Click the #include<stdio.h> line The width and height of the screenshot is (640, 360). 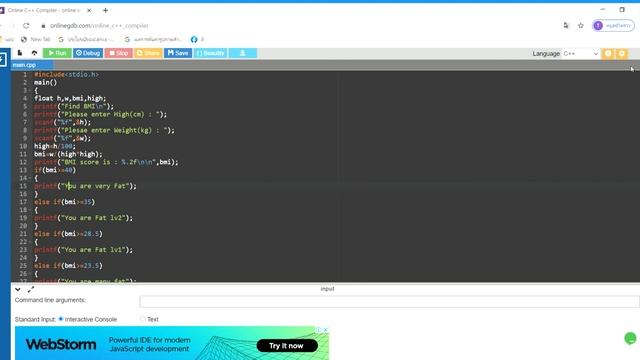pyautogui.click(x=66, y=75)
